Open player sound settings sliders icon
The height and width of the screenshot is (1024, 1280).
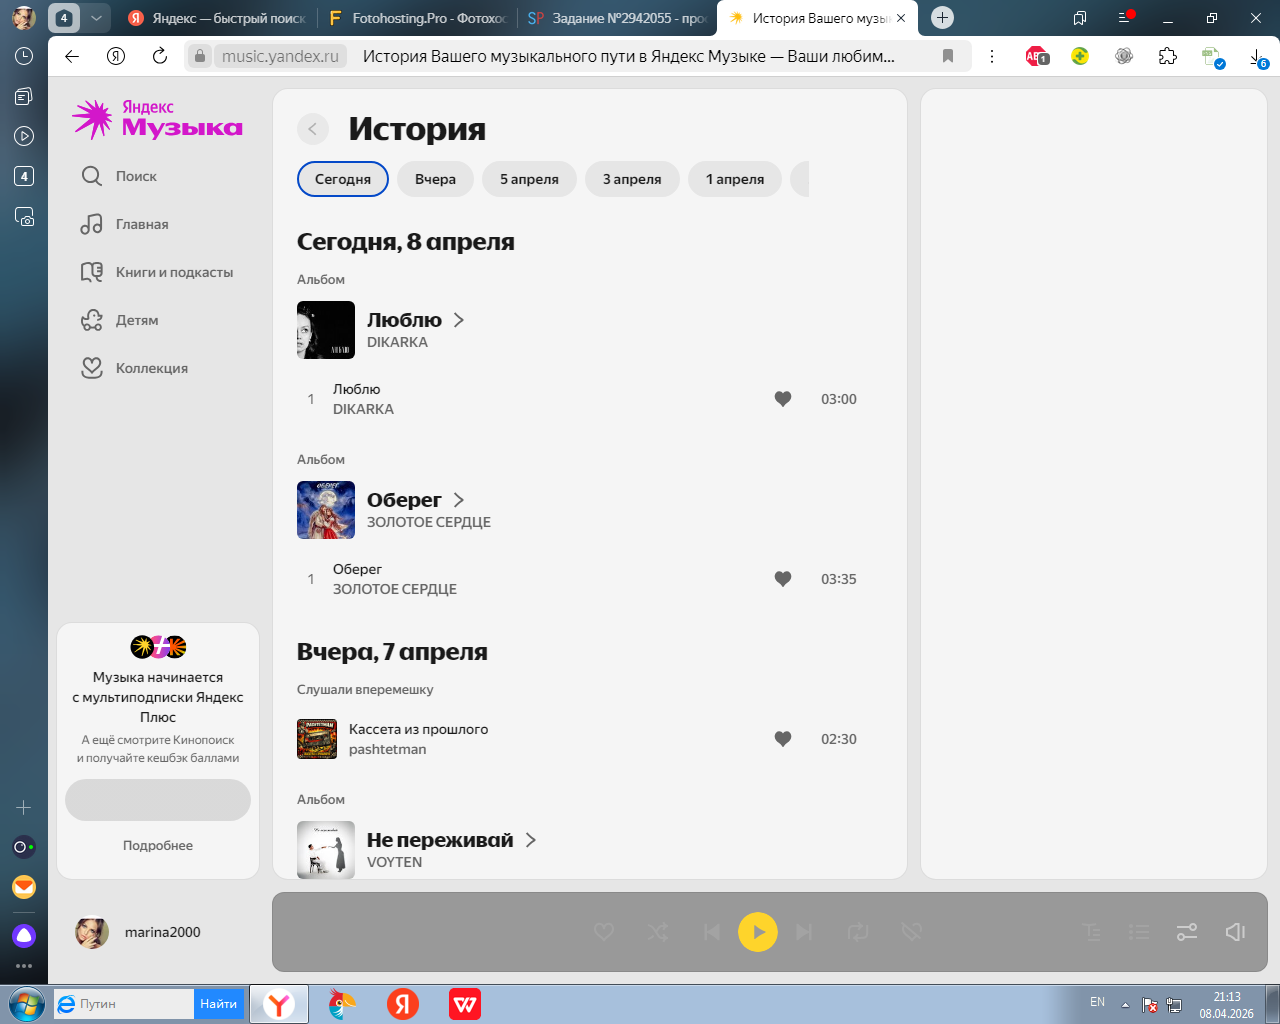pyautogui.click(x=1187, y=932)
